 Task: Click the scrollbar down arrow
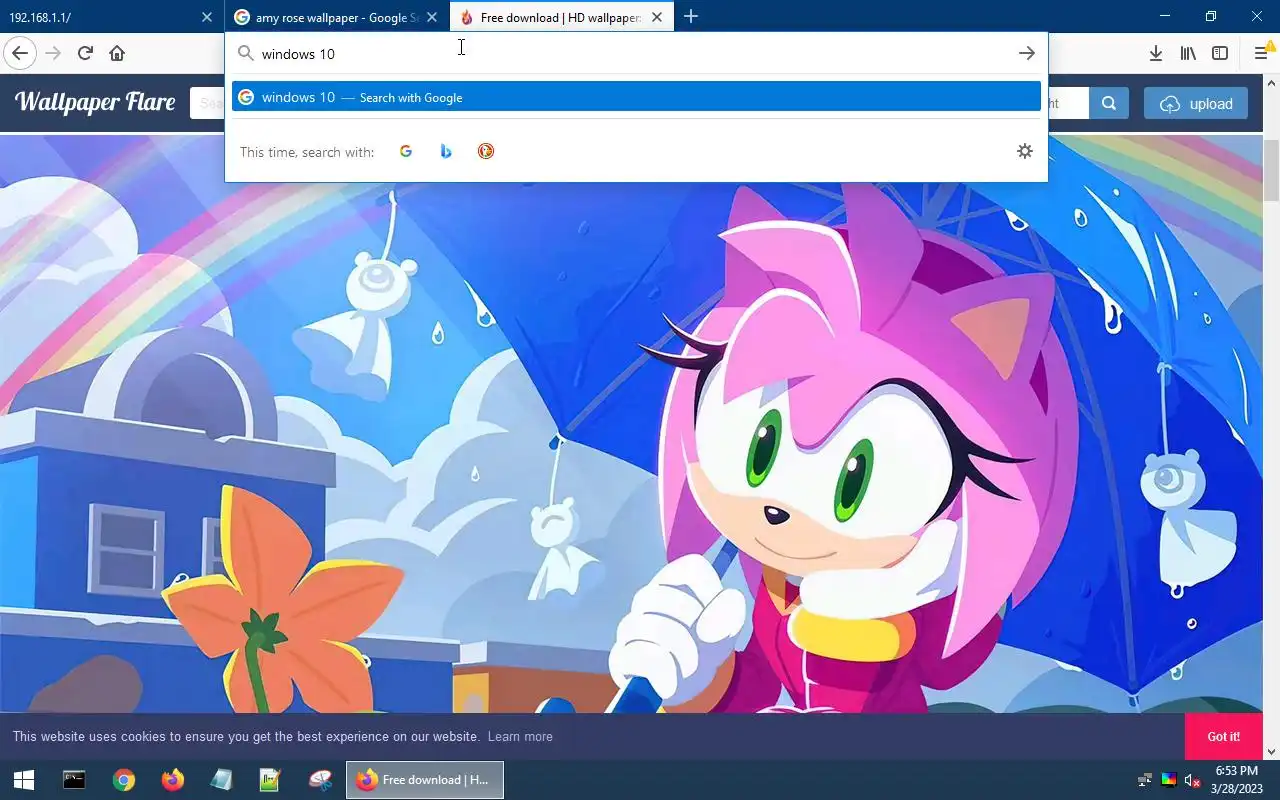click(x=1271, y=752)
